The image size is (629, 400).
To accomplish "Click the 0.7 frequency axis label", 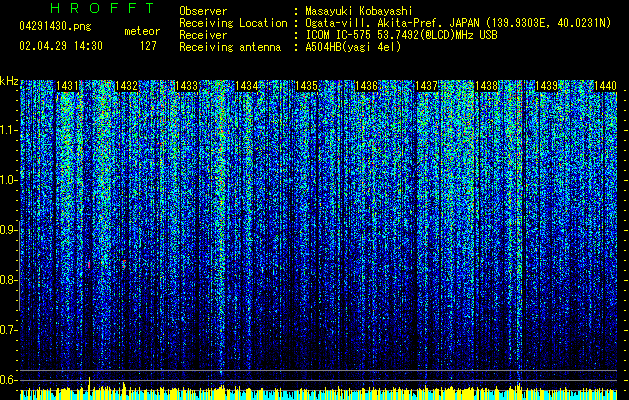I will click(x=9, y=330).
